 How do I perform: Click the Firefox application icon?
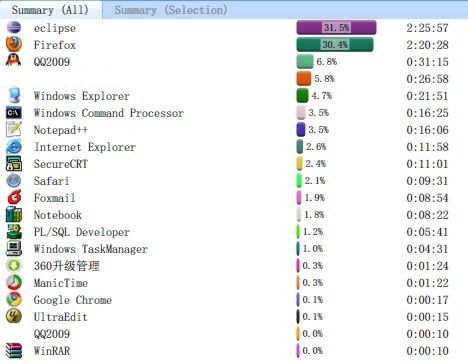[x=14, y=44]
